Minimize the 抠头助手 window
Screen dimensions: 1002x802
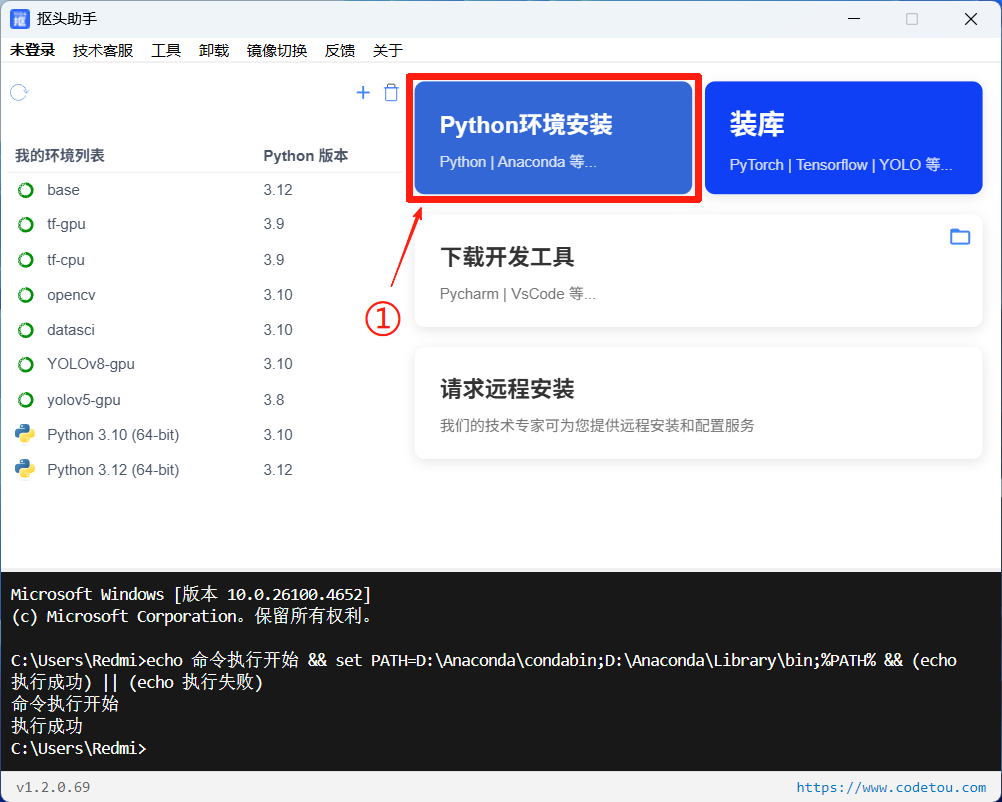pos(854,19)
